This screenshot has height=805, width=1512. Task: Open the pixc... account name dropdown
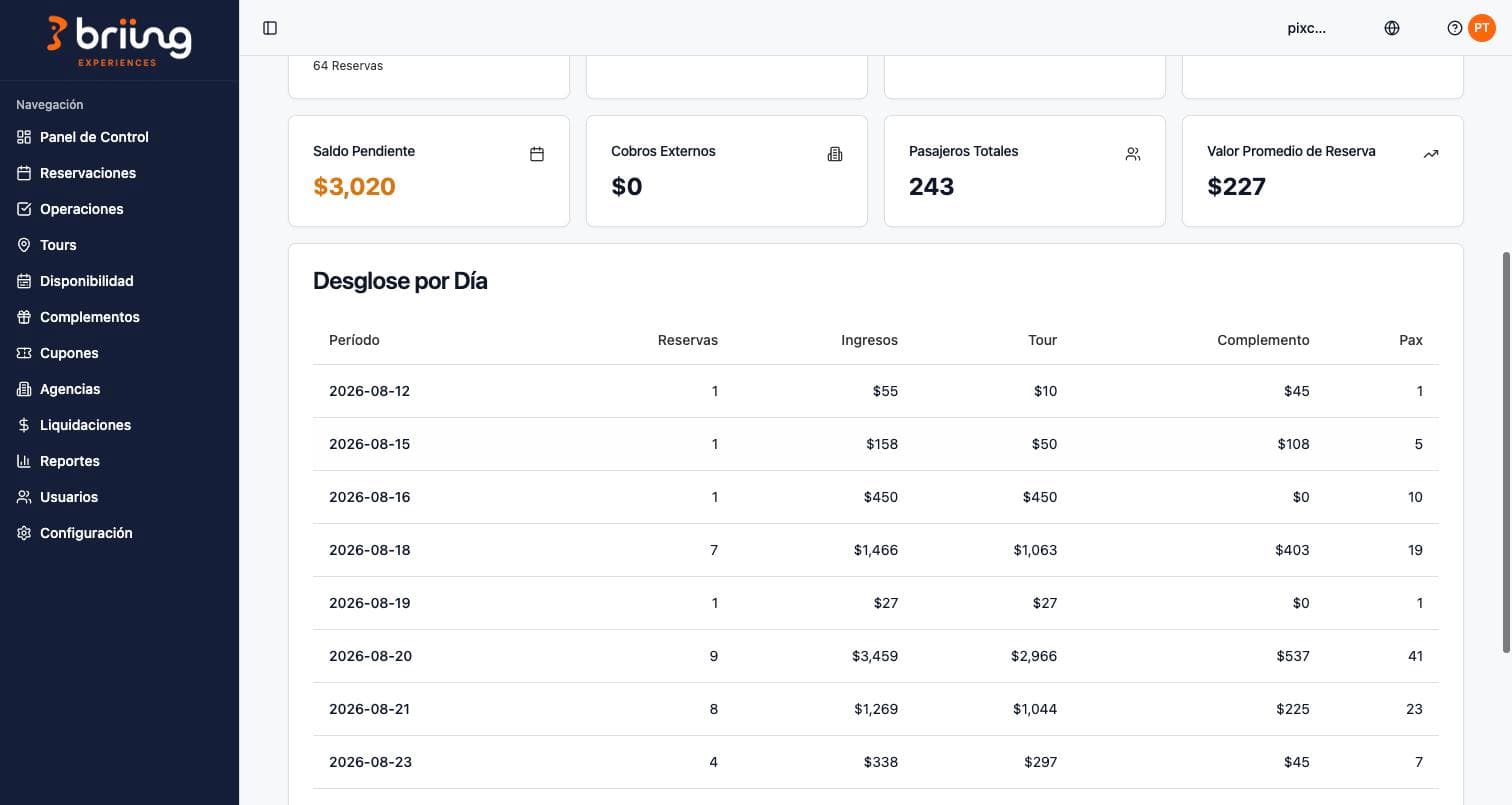point(1306,28)
